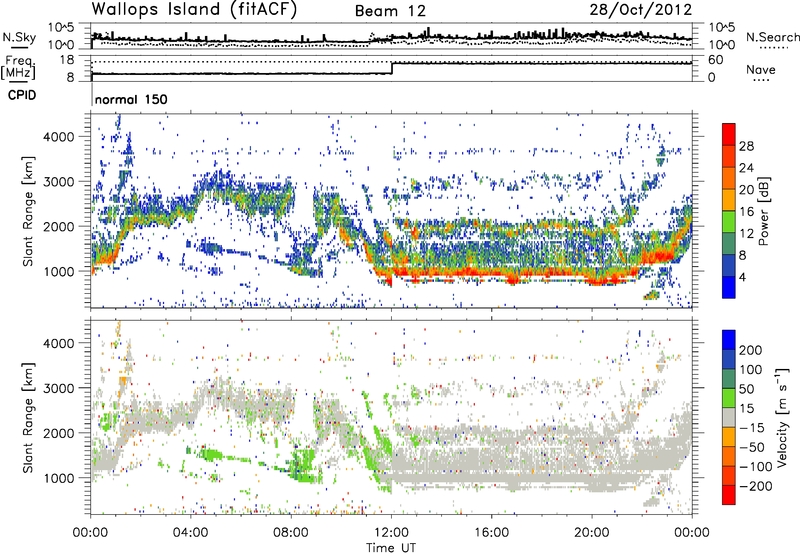Pick the yellow-orange Power segment between 16 and 20
The height and width of the screenshot is (554, 800).
click(x=729, y=200)
